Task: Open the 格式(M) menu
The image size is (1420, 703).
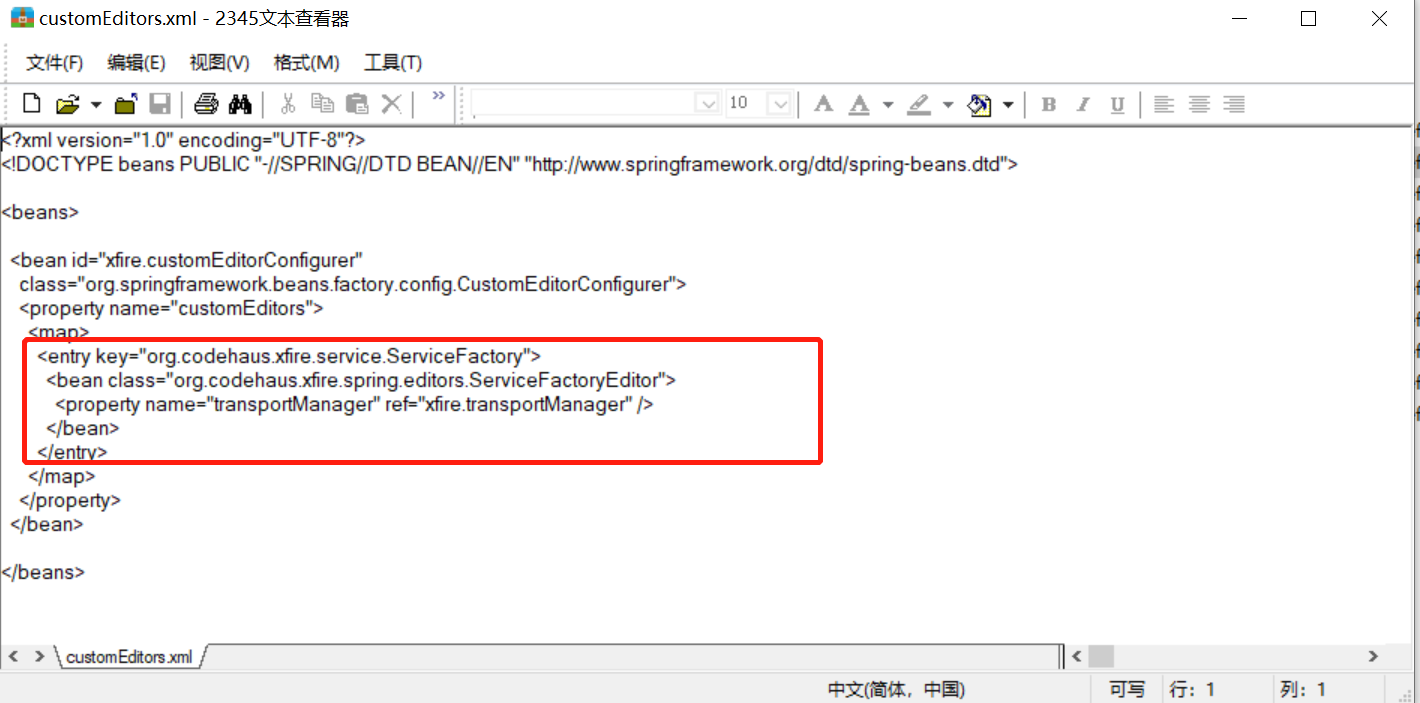Action: pyautogui.click(x=306, y=63)
